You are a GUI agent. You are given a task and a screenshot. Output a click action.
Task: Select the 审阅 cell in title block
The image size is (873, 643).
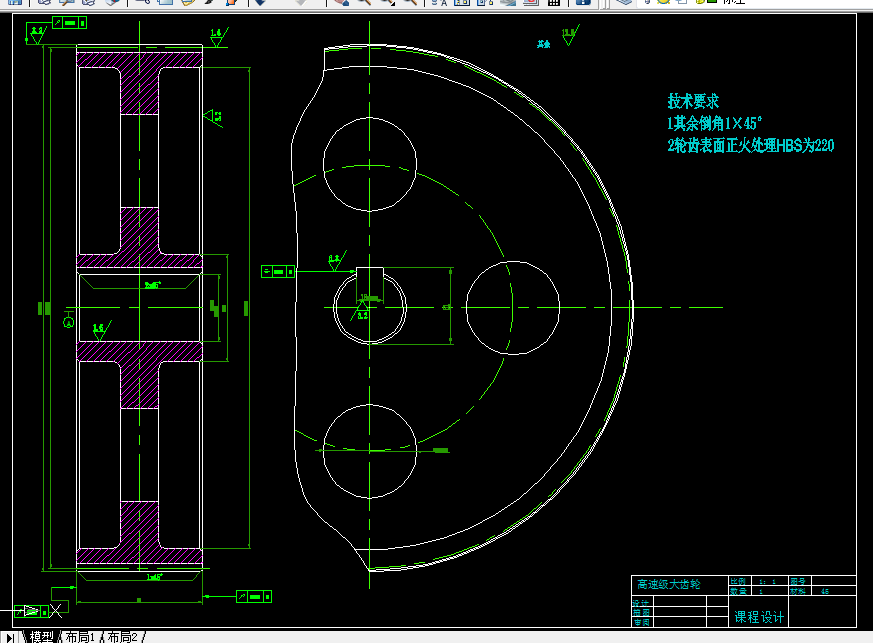click(641, 622)
